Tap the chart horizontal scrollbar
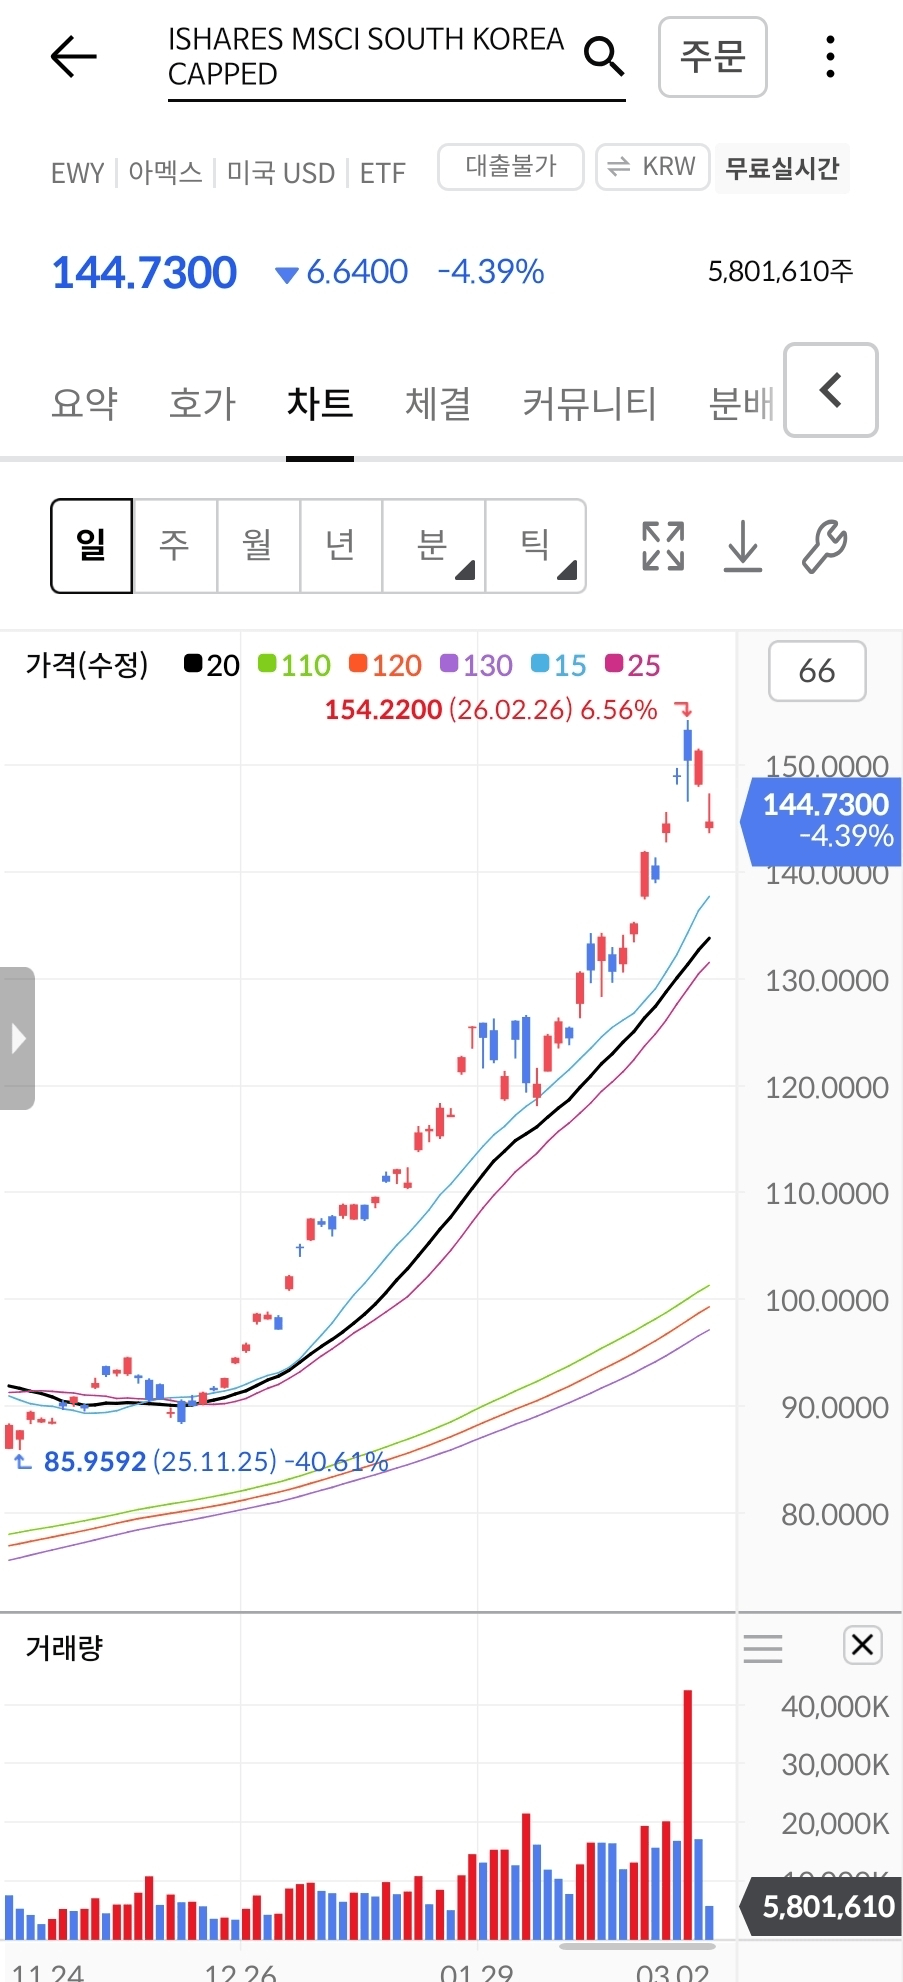Viewport: 903px width, 1982px height. pyautogui.click(x=637, y=1946)
